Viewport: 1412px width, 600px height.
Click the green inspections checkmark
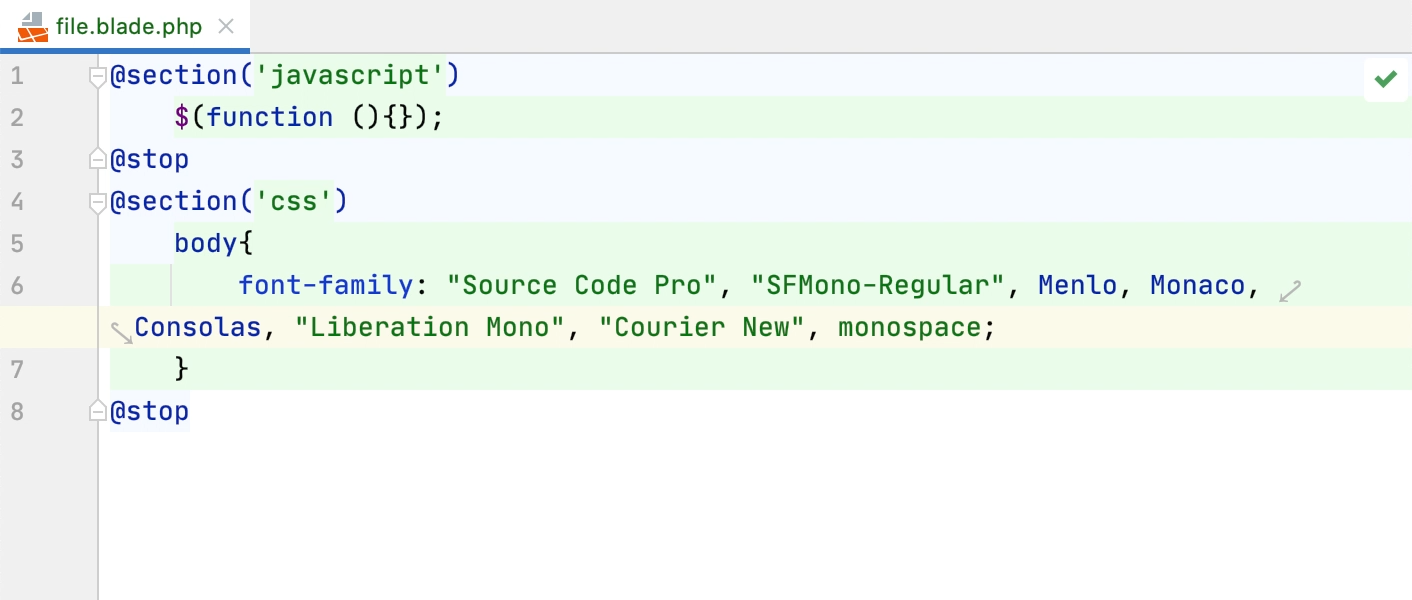(1386, 78)
